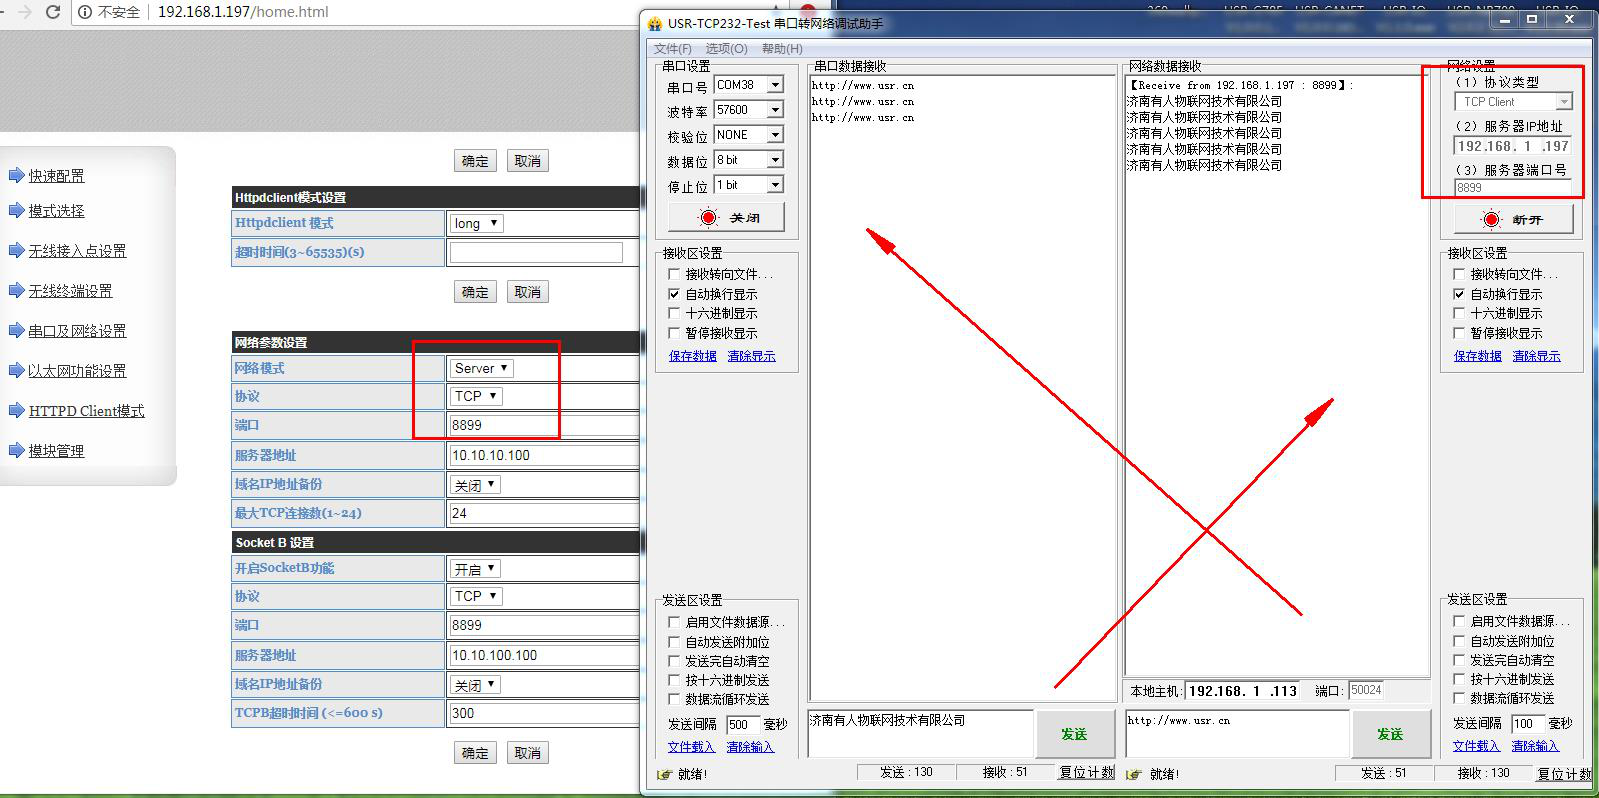Screen dimensions: 1599x798
Task: Click the USR-TCP232-Test title bar app icon
Action: [655, 23]
